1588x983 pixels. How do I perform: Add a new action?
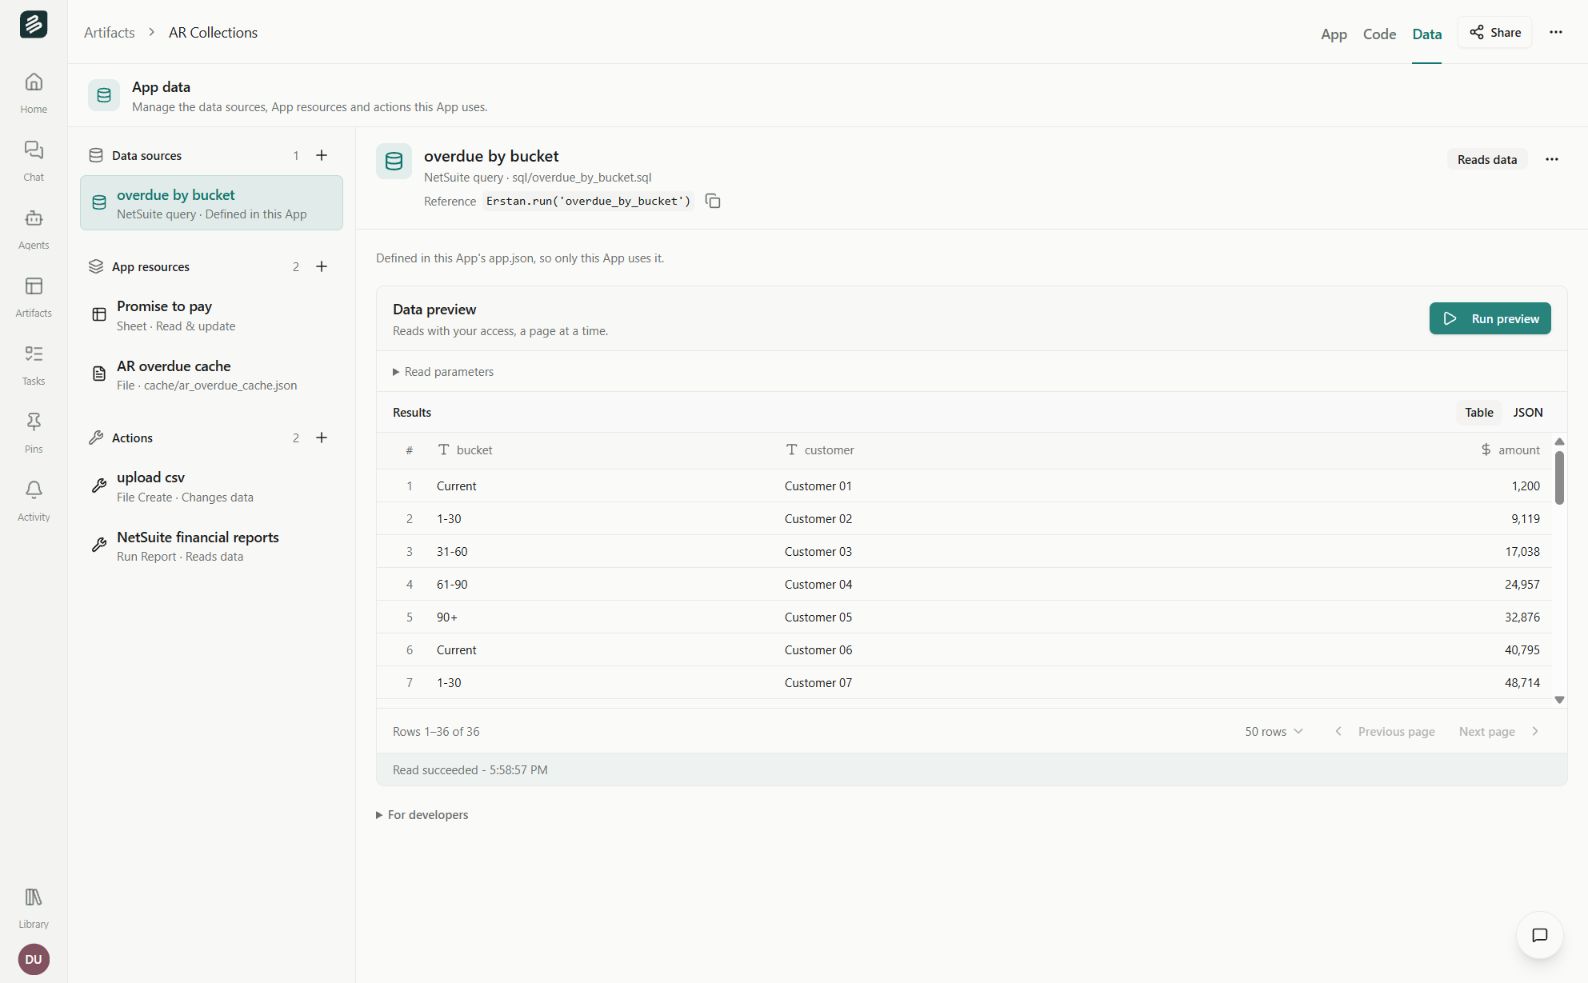point(322,437)
